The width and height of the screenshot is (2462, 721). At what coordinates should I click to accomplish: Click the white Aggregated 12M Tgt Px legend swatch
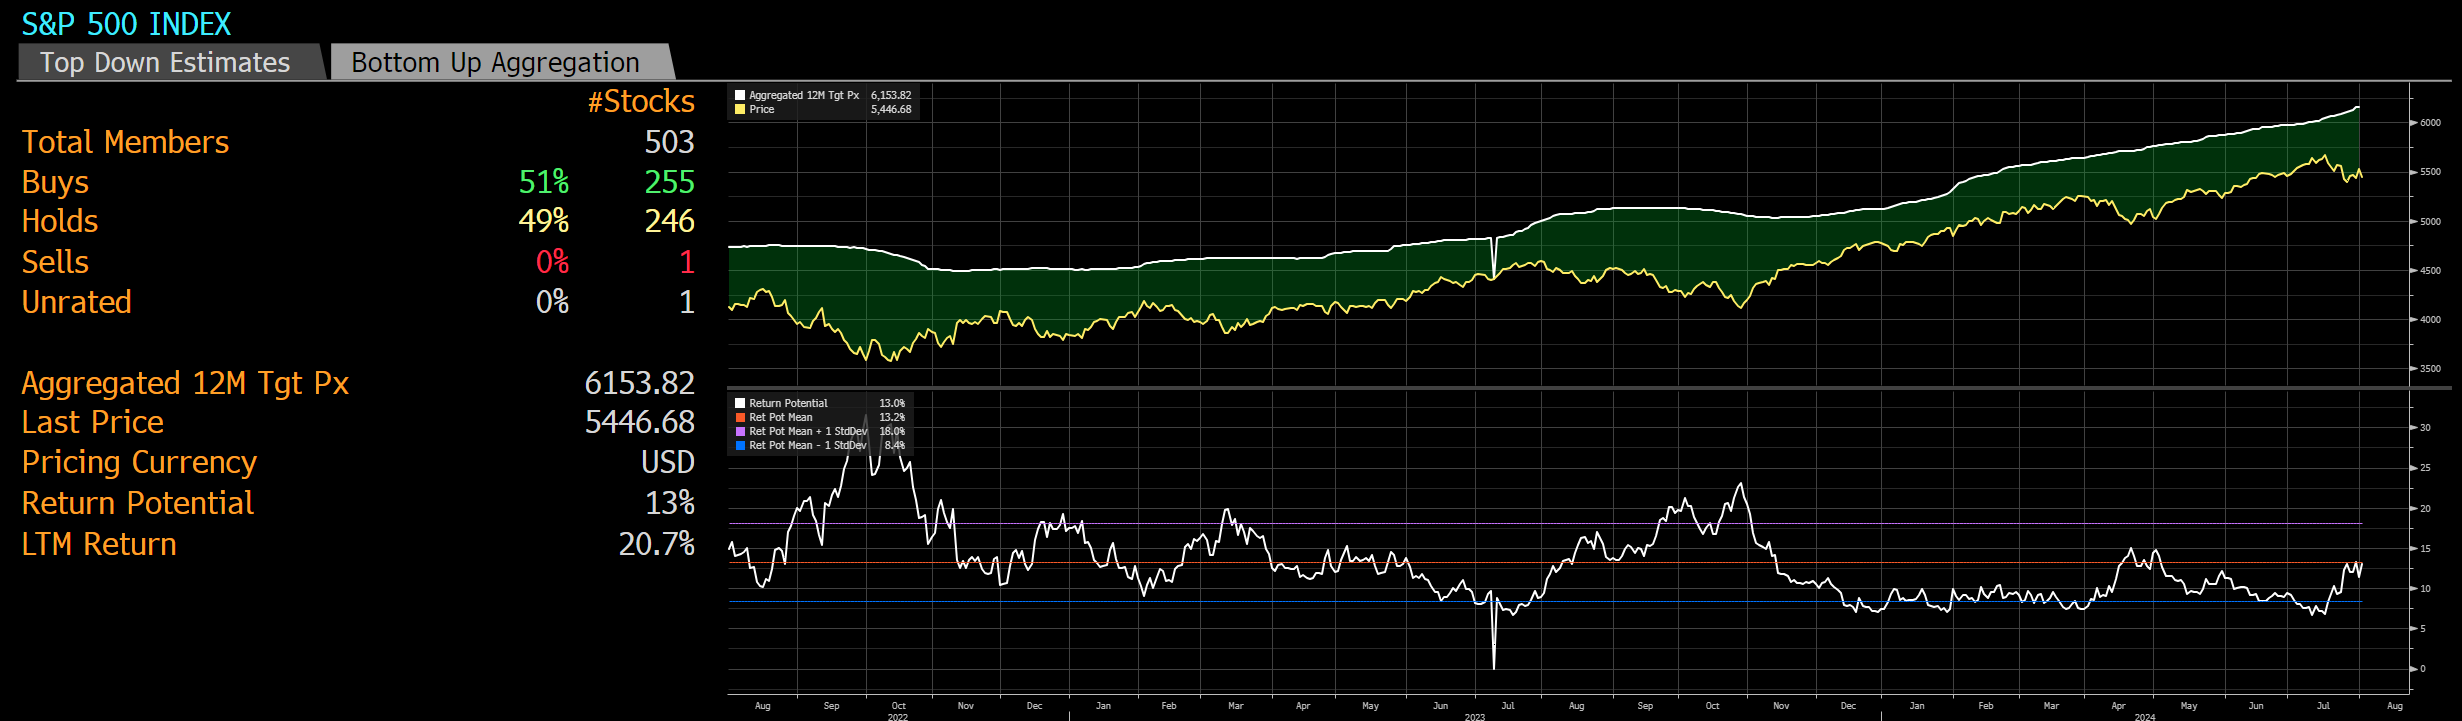(x=740, y=96)
